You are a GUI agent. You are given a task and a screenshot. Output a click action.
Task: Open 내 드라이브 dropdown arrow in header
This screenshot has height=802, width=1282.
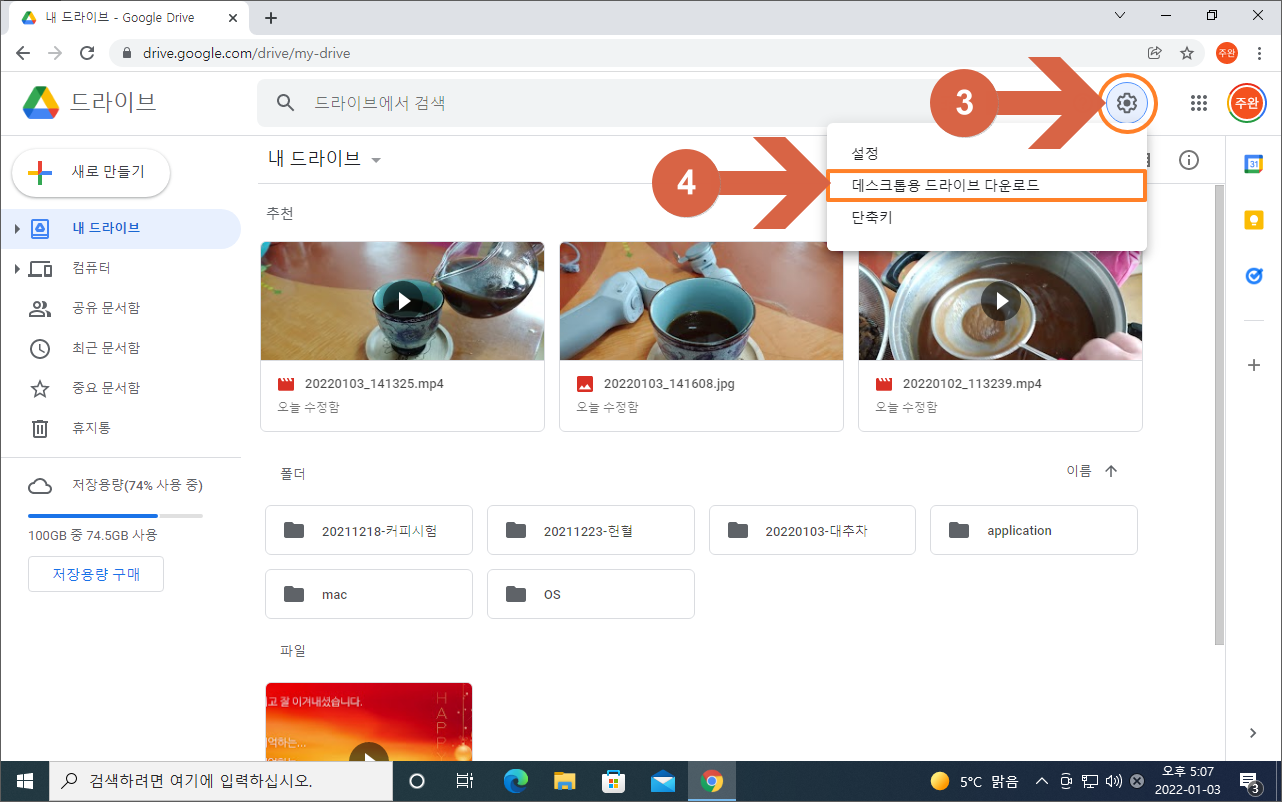point(376,160)
